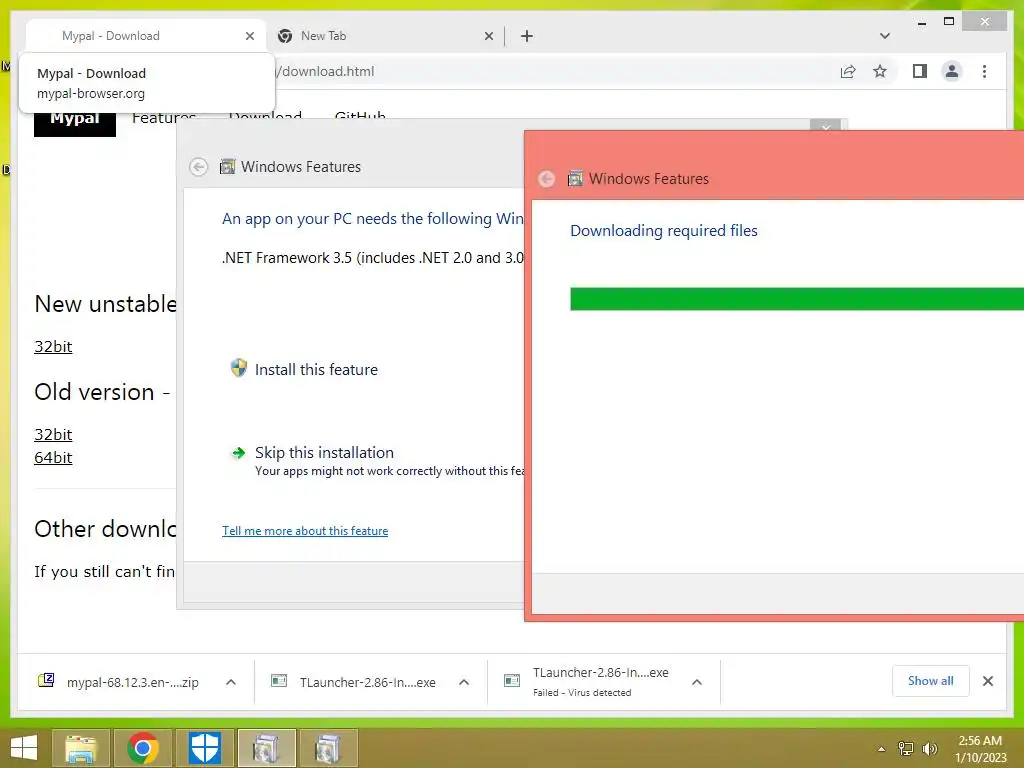Select second Windows Features taskbar icon
This screenshot has height=768, width=1024.
pos(328,748)
